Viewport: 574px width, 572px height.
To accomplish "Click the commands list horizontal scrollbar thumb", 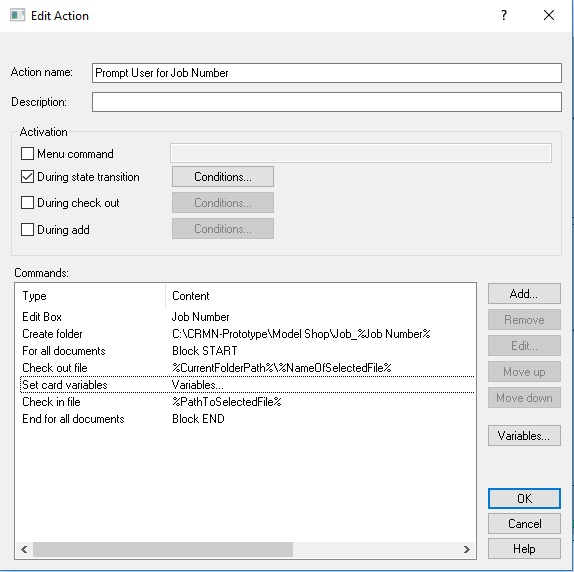I will pyautogui.click(x=163, y=549).
